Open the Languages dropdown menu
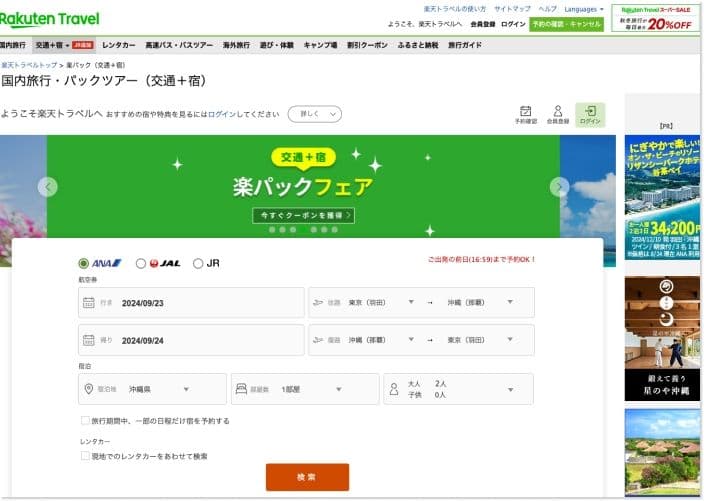 584,9
